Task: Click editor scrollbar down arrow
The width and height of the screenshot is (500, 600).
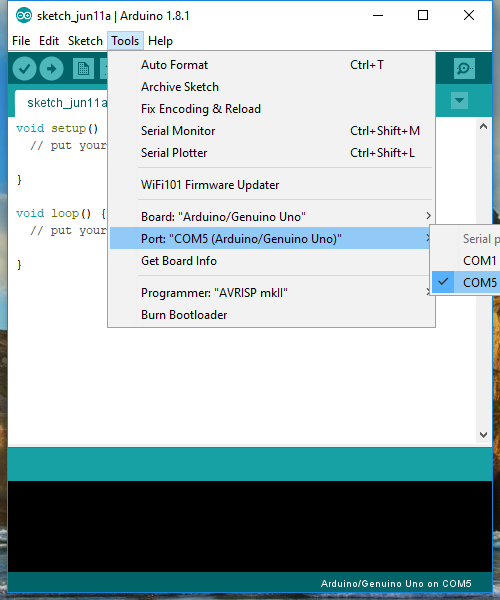Action: pyautogui.click(x=484, y=435)
